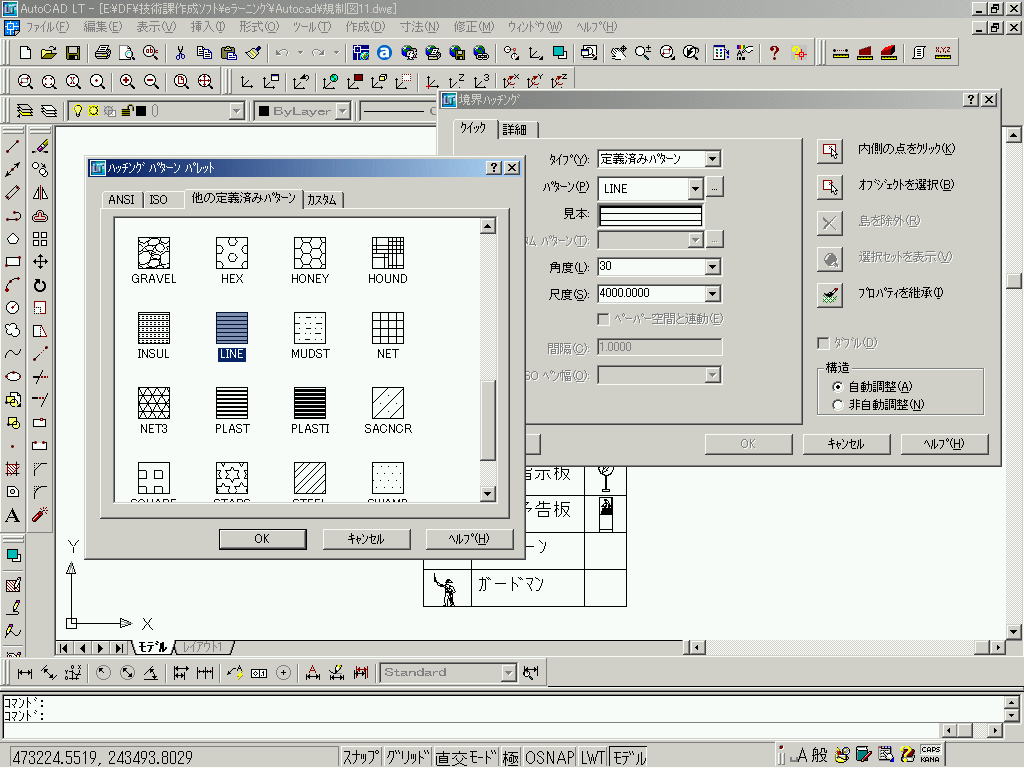Pick the HEX hatch pattern
The height and width of the screenshot is (768, 1024).
pyautogui.click(x=232, y=253)
